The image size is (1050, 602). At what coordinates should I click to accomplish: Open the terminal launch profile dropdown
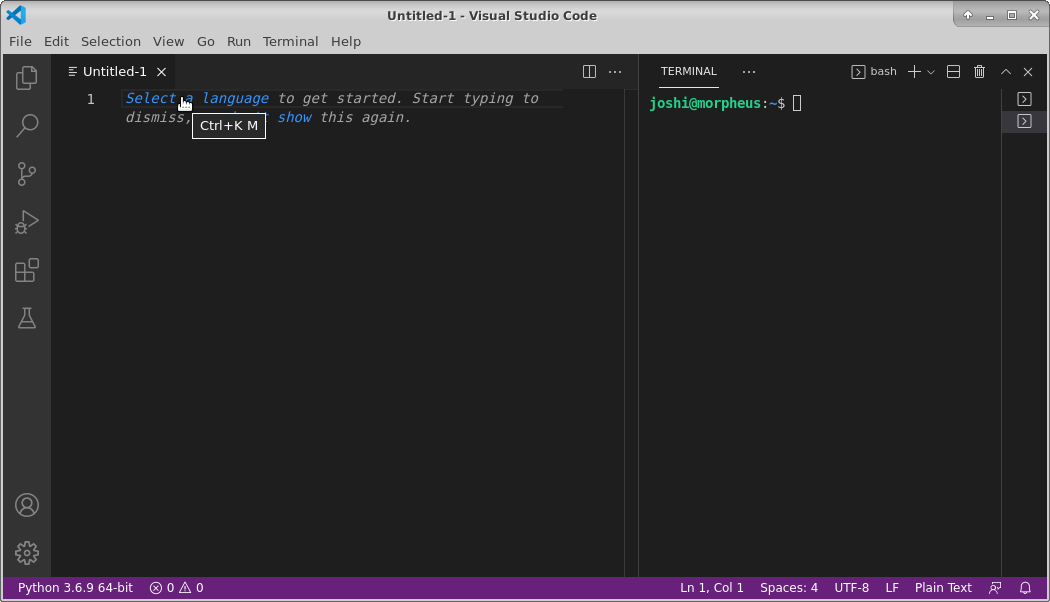pos(931,71)
